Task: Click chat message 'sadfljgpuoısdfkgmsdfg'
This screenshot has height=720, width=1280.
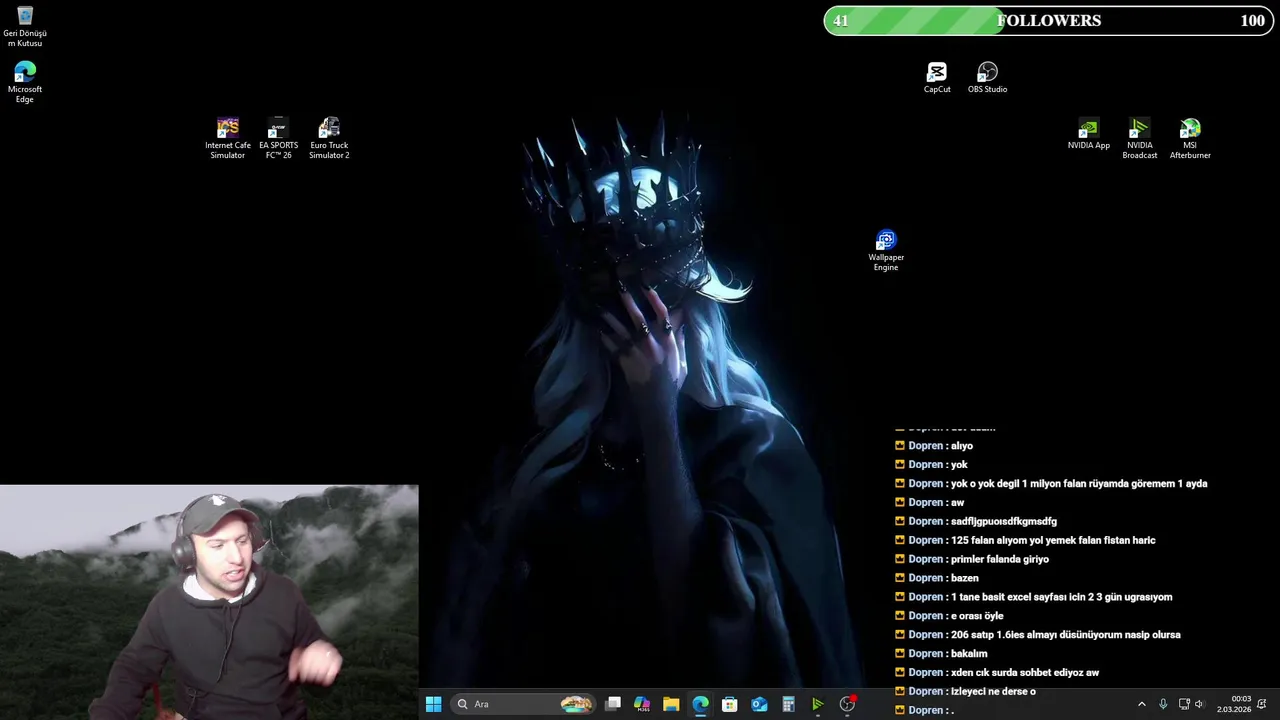Action: coord(1004,521)
